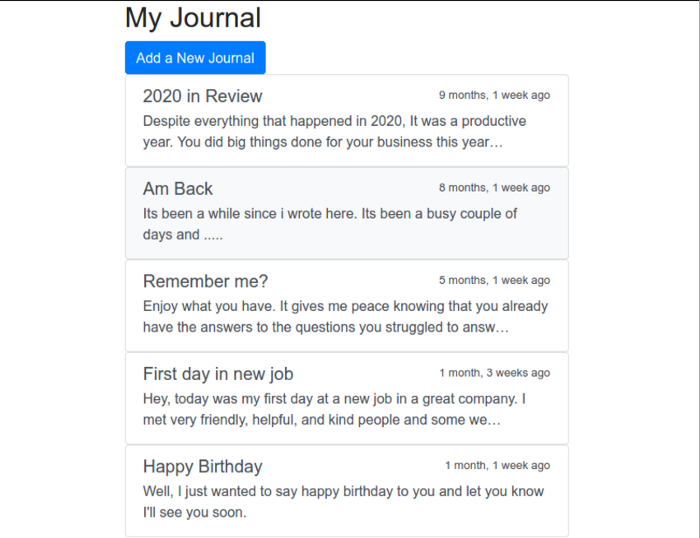
Task: Open the First day in new job entry
Action: point(347,398)
